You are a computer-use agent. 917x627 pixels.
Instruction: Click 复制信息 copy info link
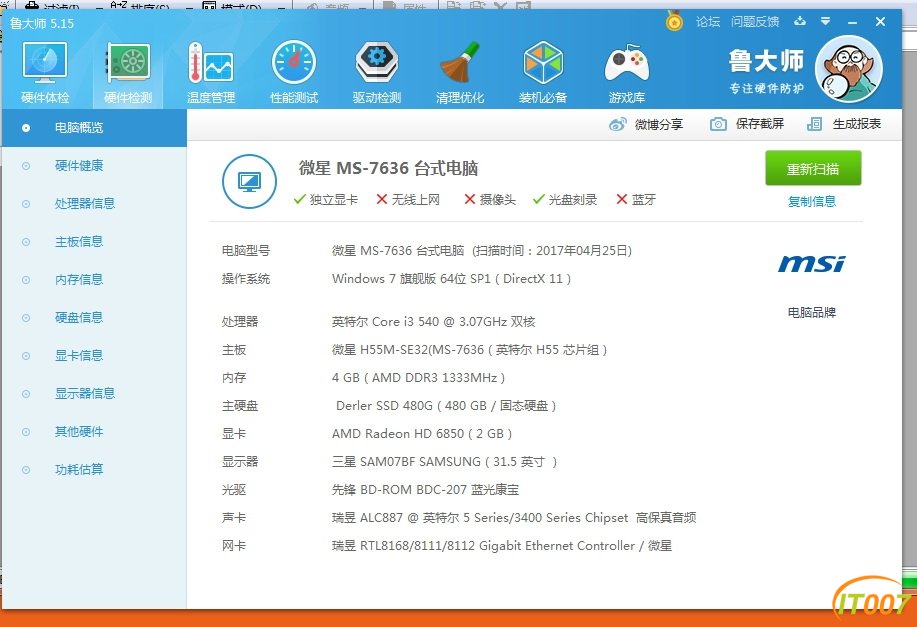click(x=812, y=201)
